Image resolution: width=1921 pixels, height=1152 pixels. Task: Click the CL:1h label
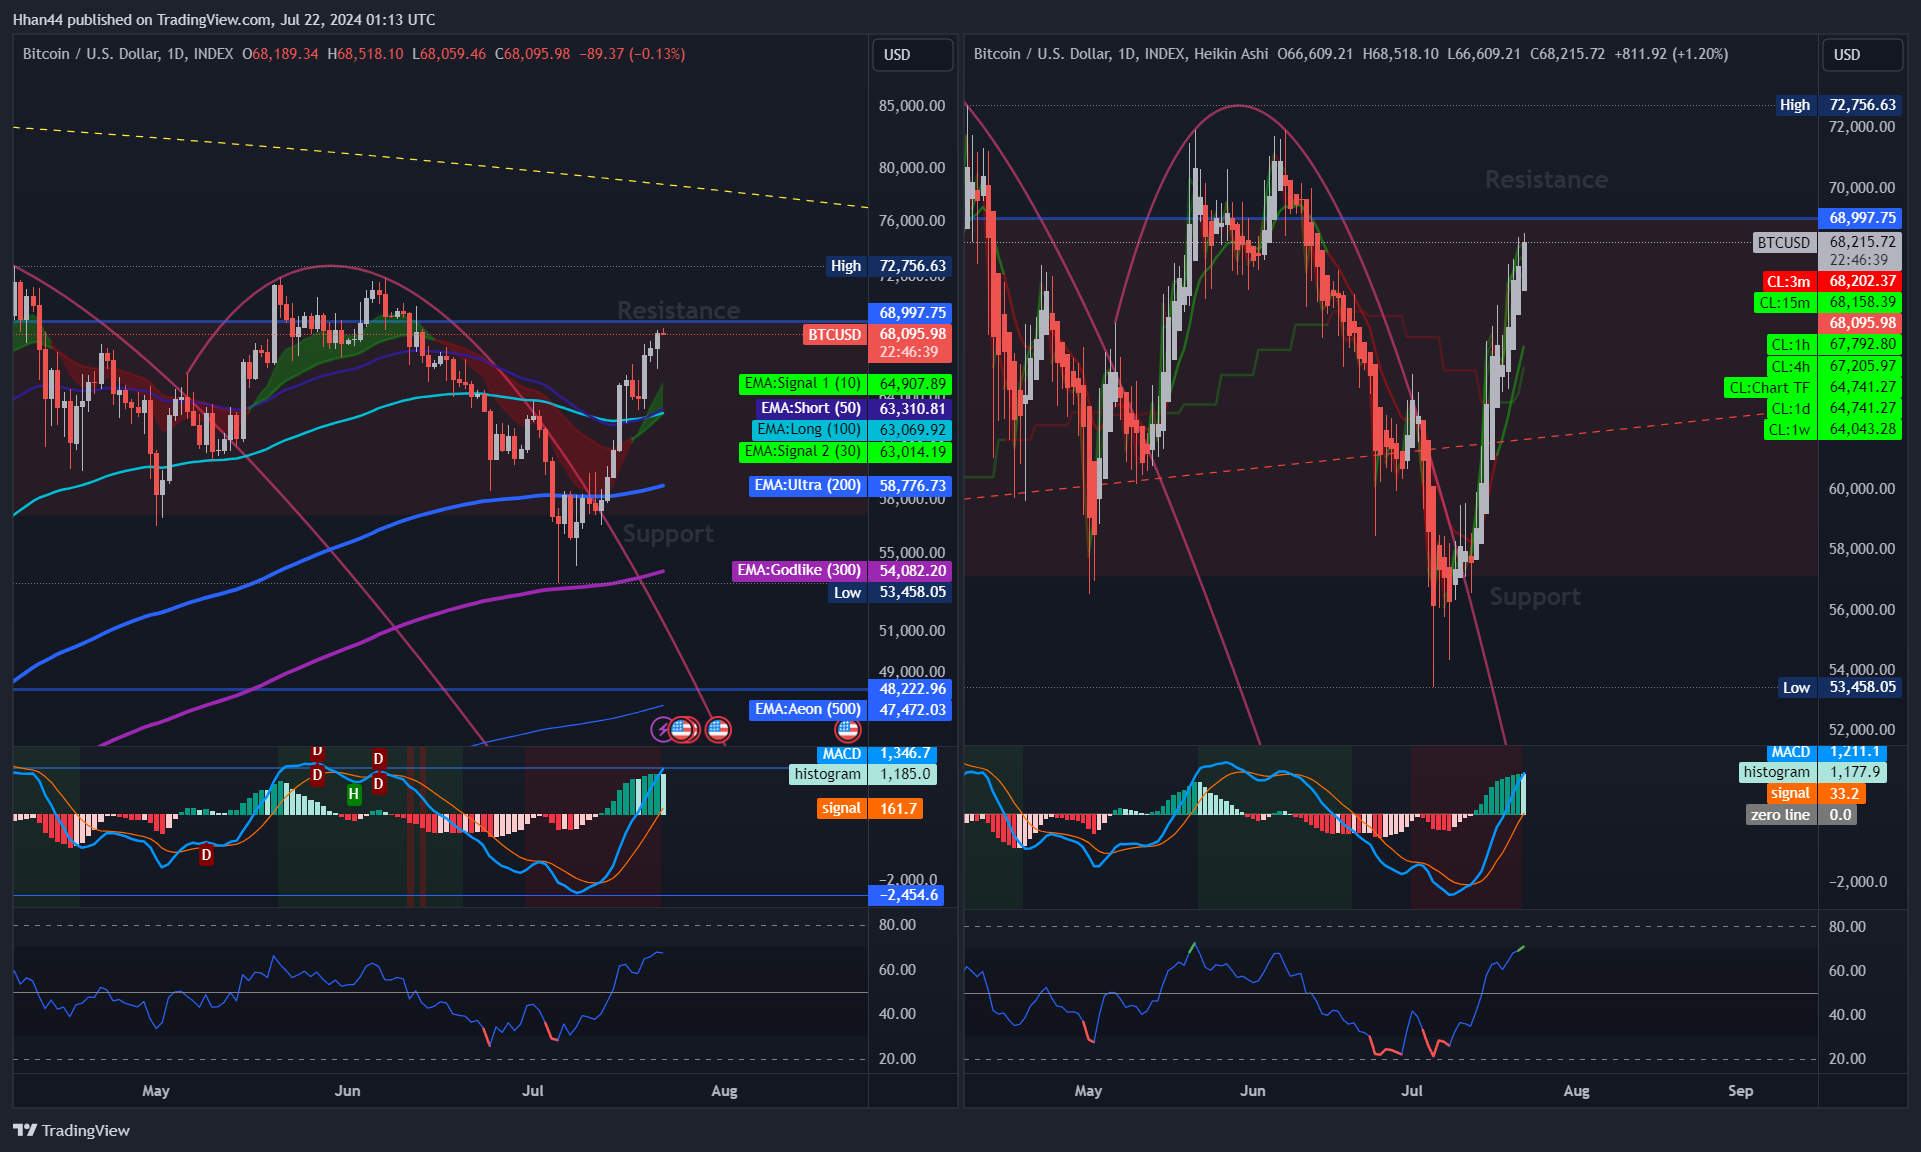coord(1790,345)
